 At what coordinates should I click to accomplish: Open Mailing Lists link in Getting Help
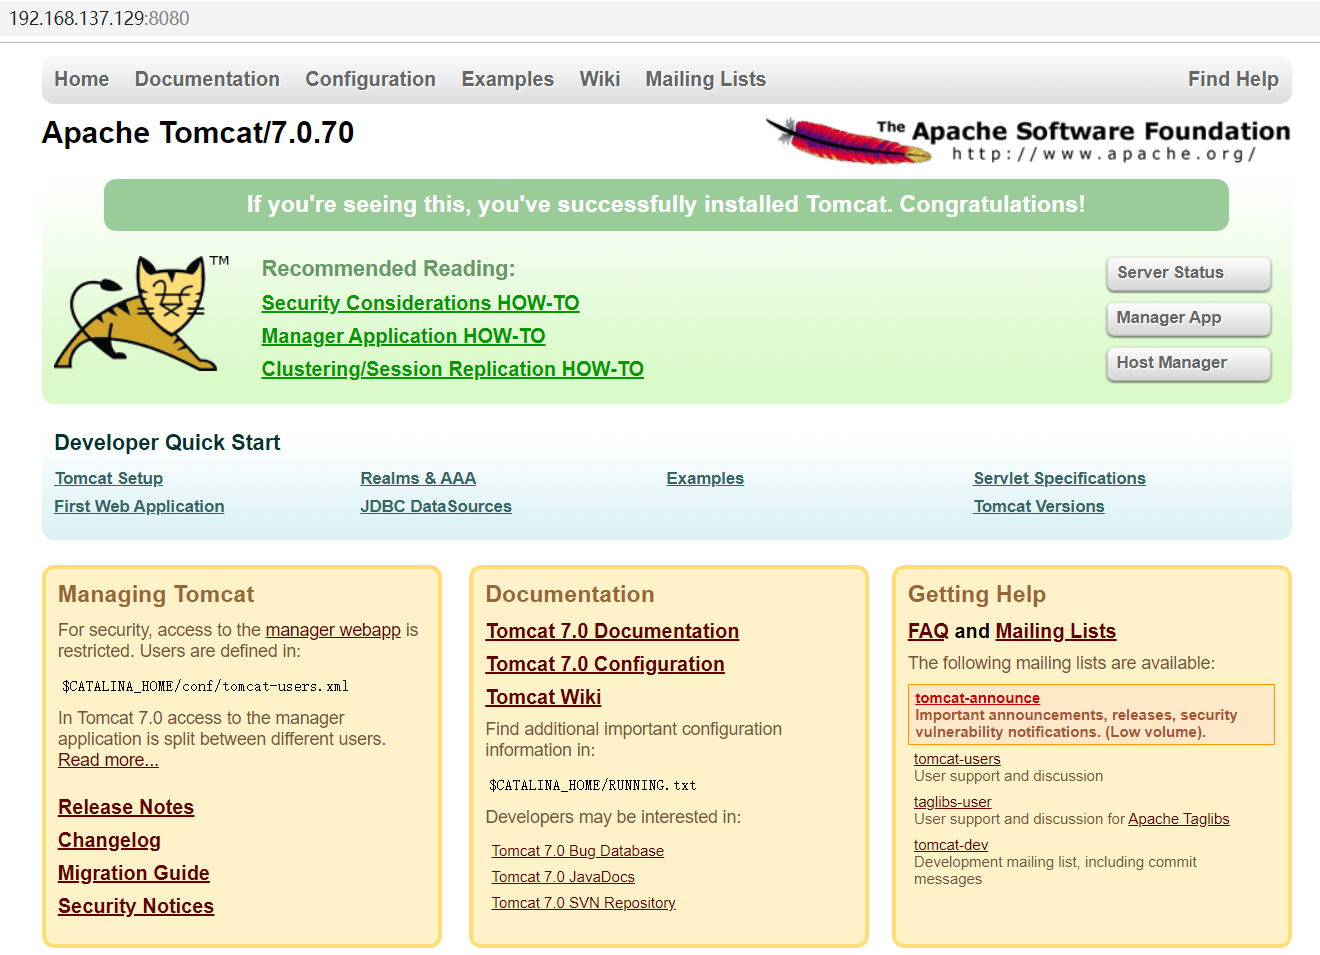click(x=1055, y=631)
